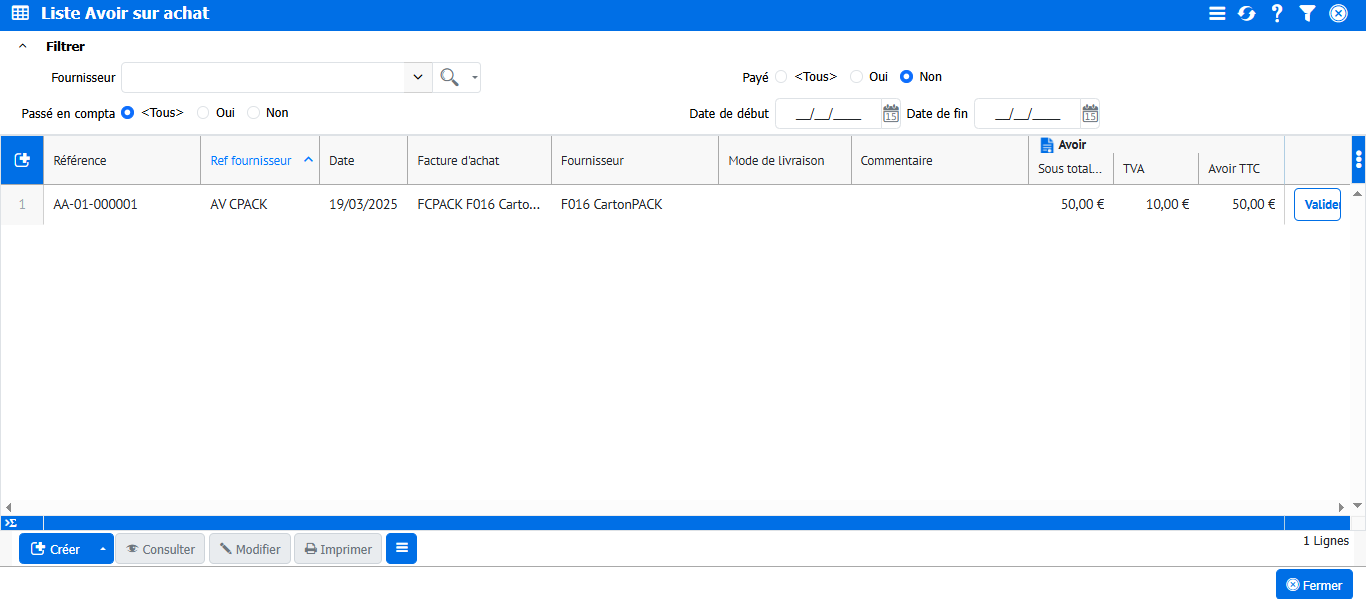Screen dimensions: 1366x599
Task: Open help with the question mark icon
Action: coord(1277,14)
